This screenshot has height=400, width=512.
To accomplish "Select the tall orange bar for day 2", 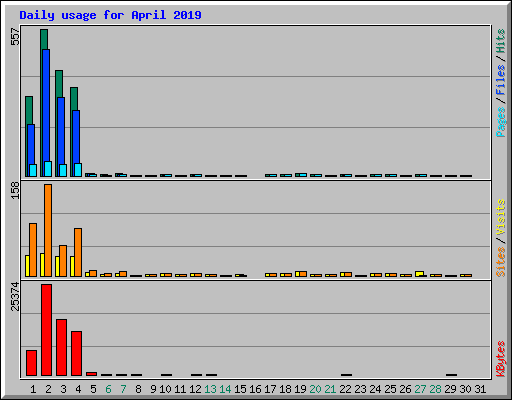I will coord(48,230).
